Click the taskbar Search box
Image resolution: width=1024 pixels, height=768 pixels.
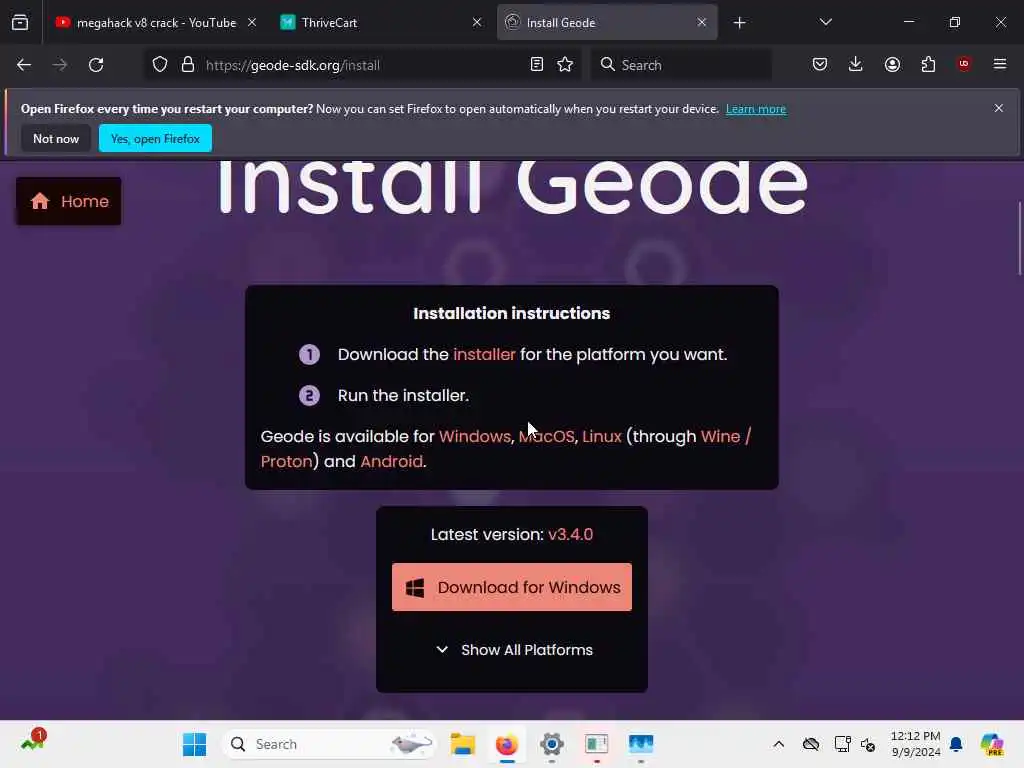[329, 744]
